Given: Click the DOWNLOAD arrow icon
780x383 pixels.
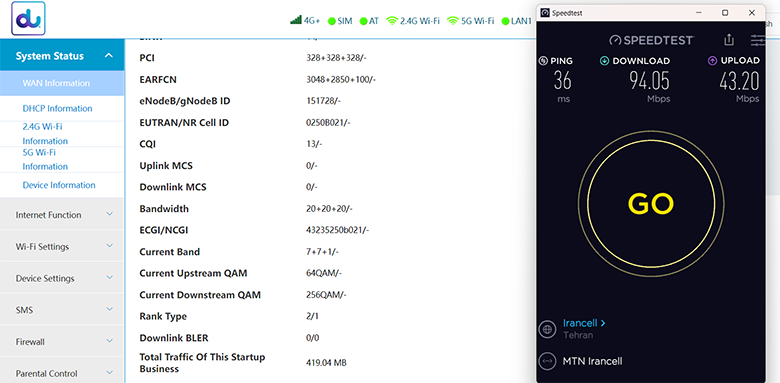Looking at the screenshot, I should [604, 61].
